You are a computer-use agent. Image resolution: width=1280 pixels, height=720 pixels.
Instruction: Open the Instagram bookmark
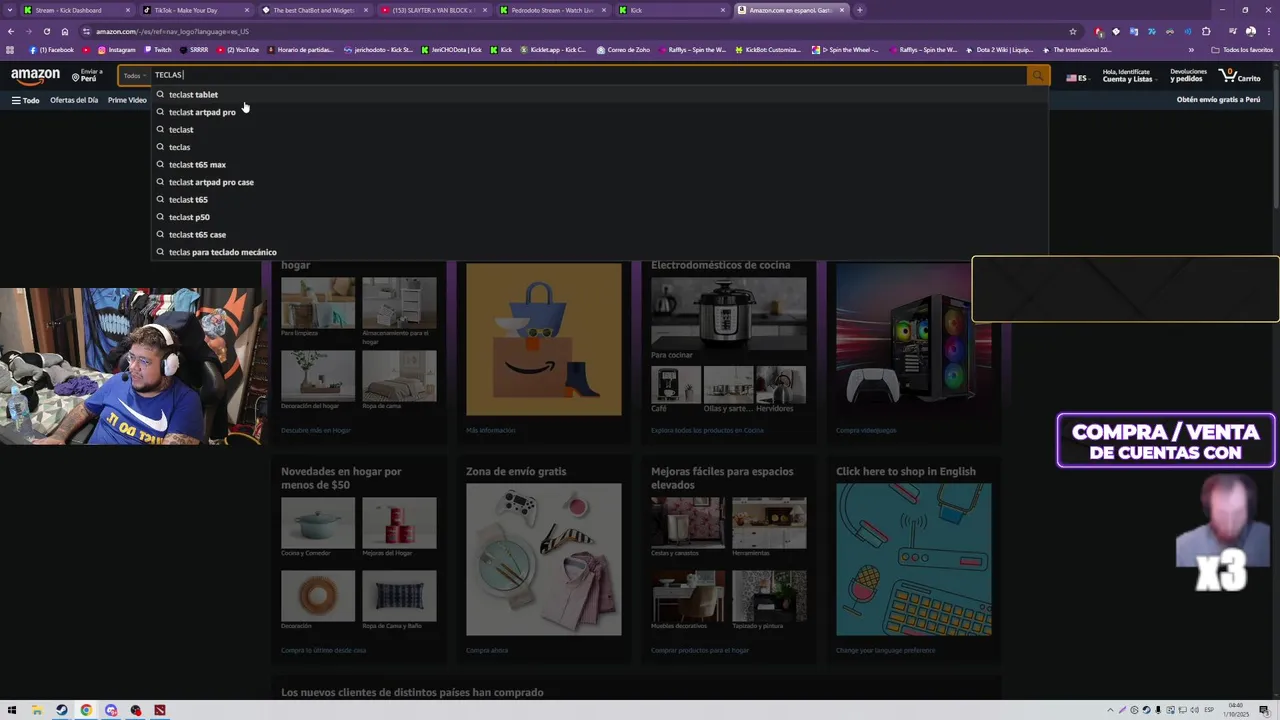pyautogui.click(x=116, y=49)
